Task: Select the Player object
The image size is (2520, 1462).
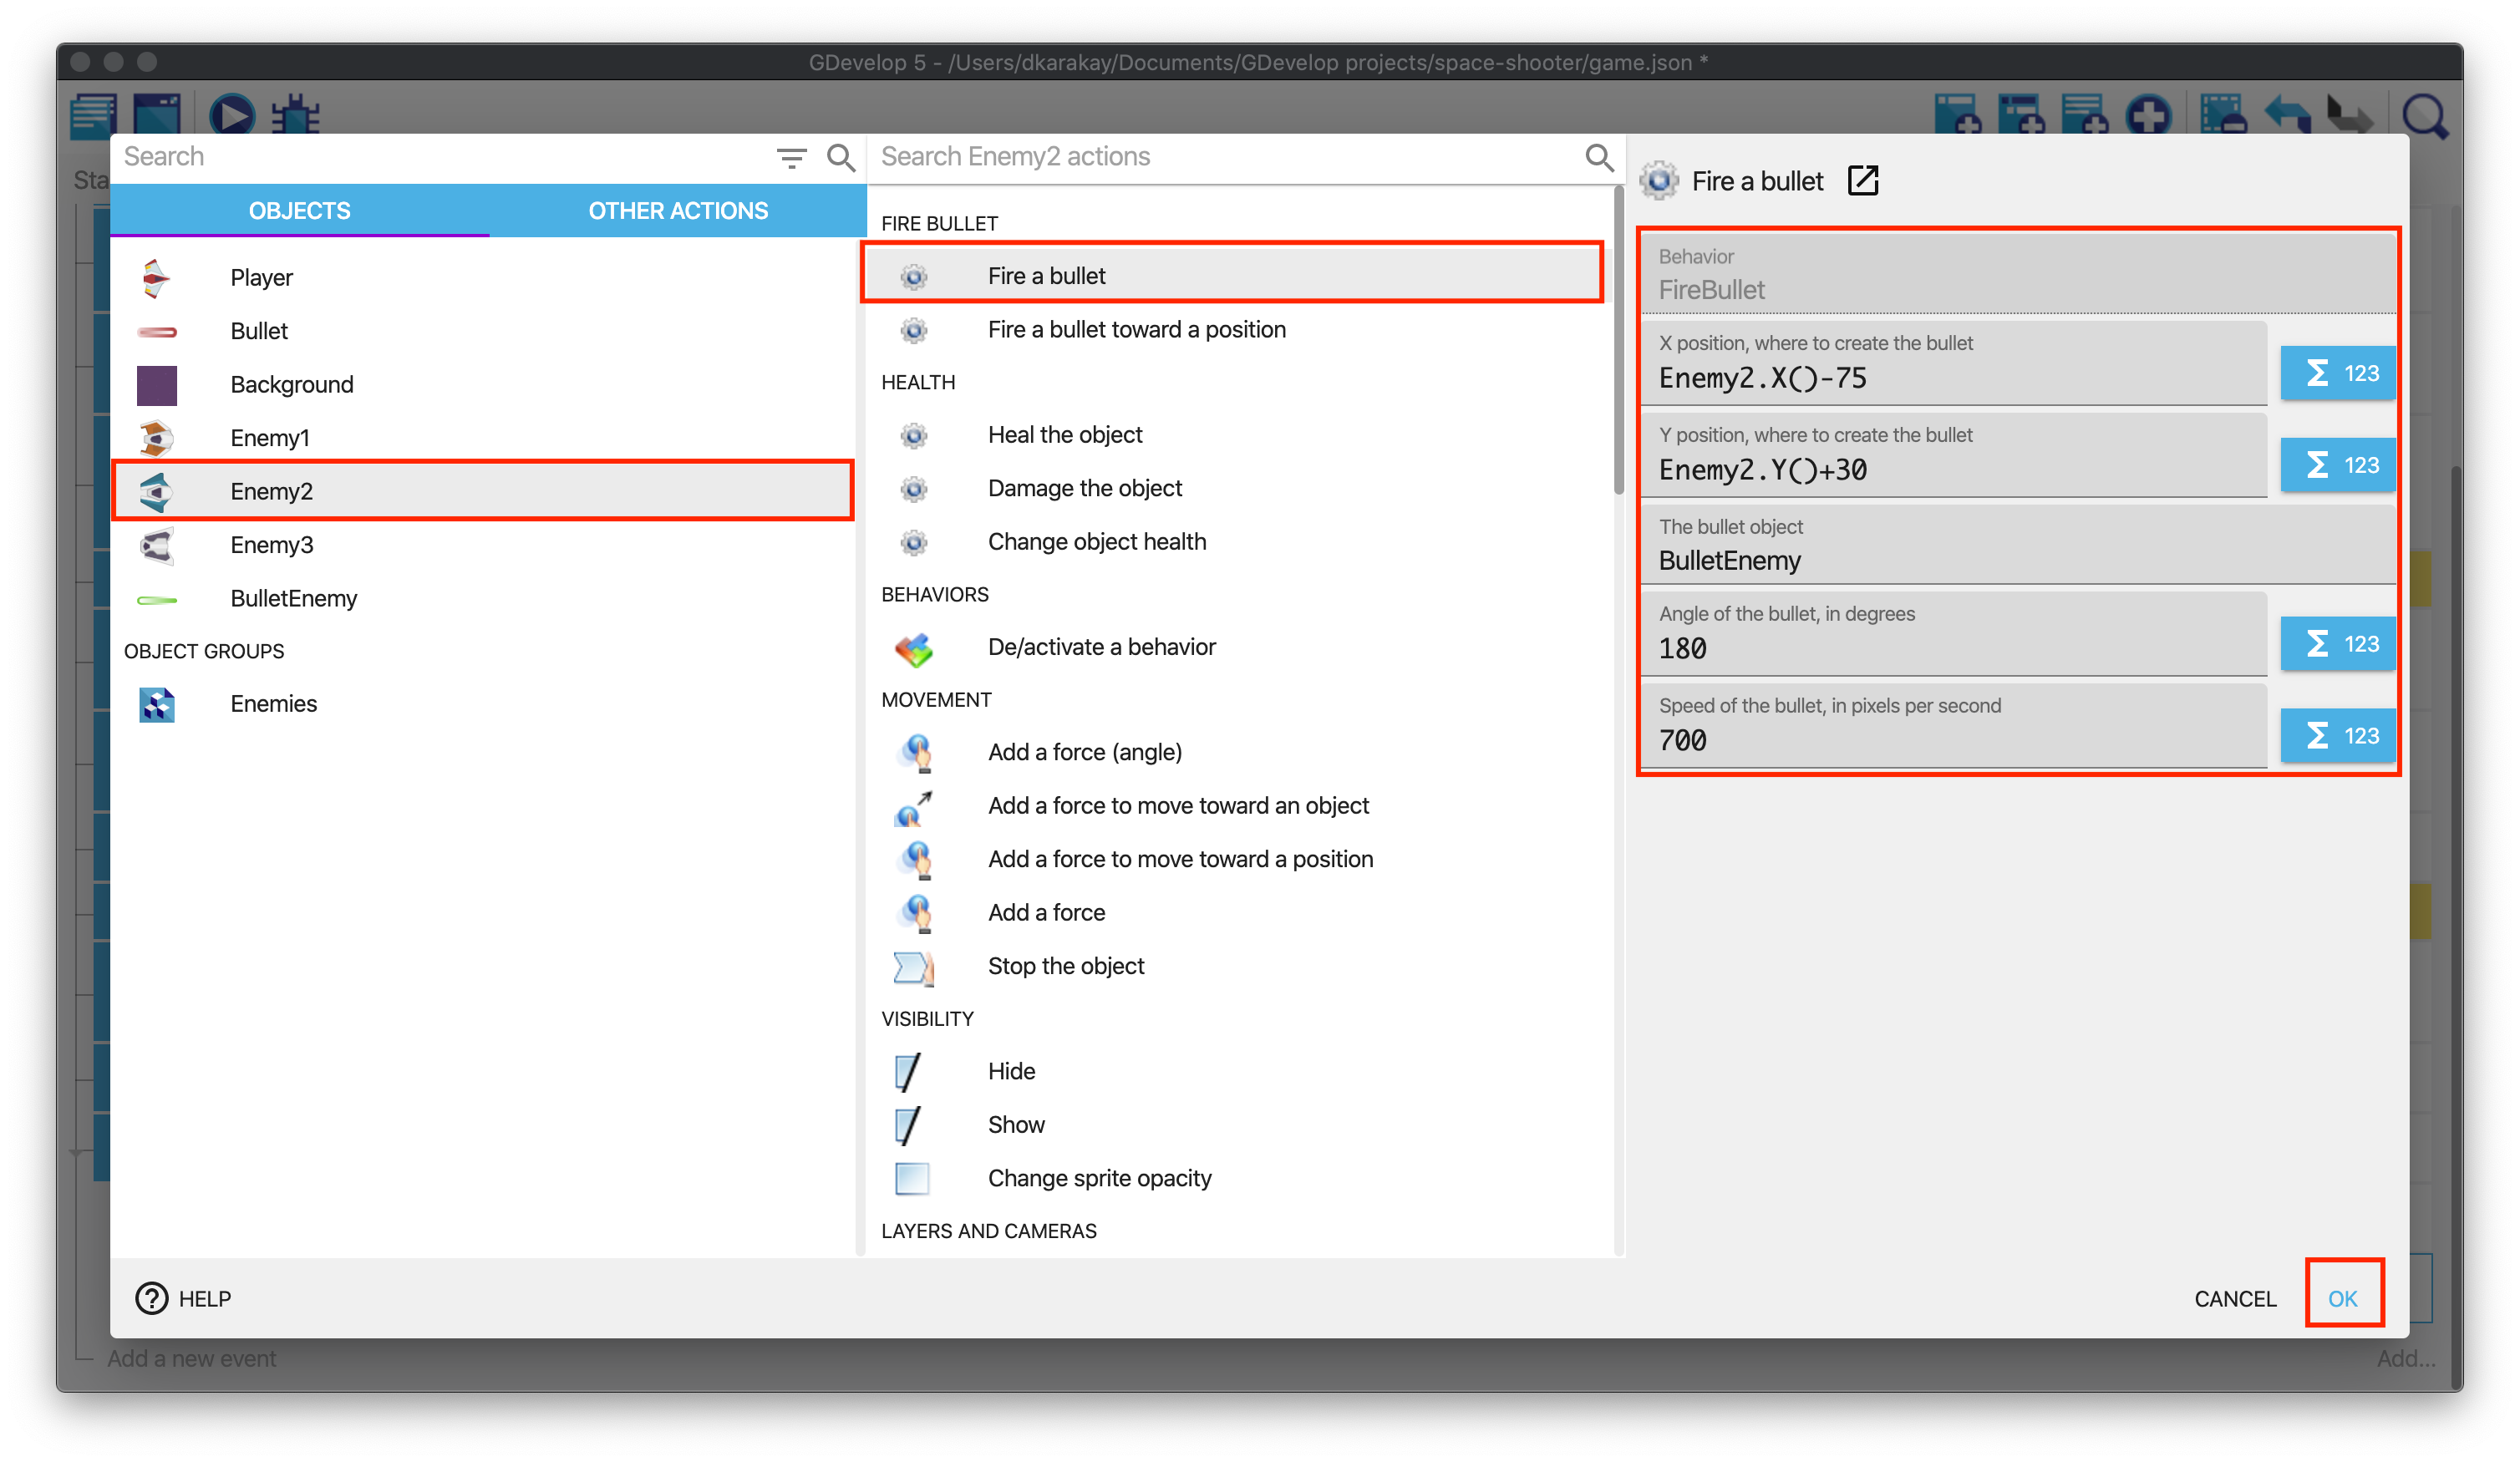Action: coord(262,278)
